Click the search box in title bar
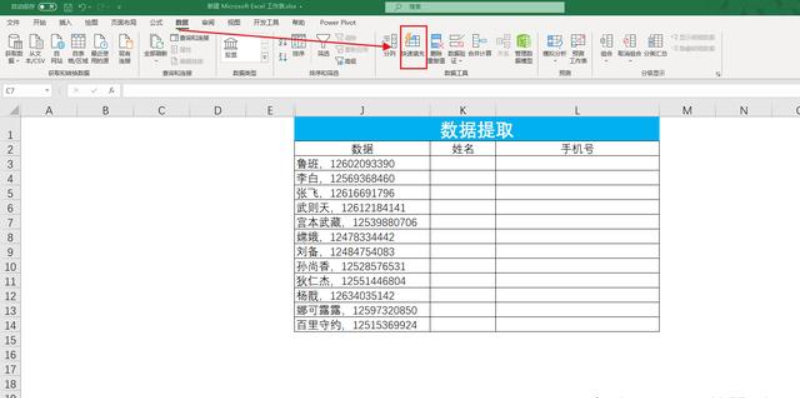 point(475,7)
